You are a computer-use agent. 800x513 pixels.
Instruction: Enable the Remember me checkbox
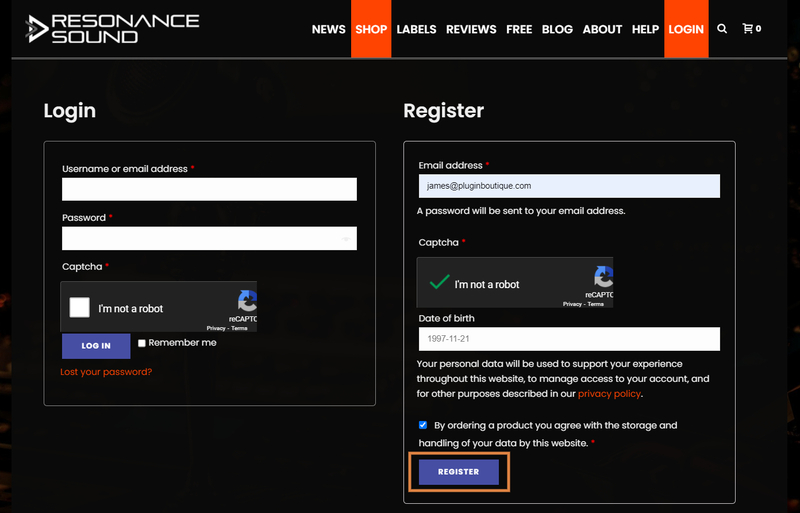point(142,343)
